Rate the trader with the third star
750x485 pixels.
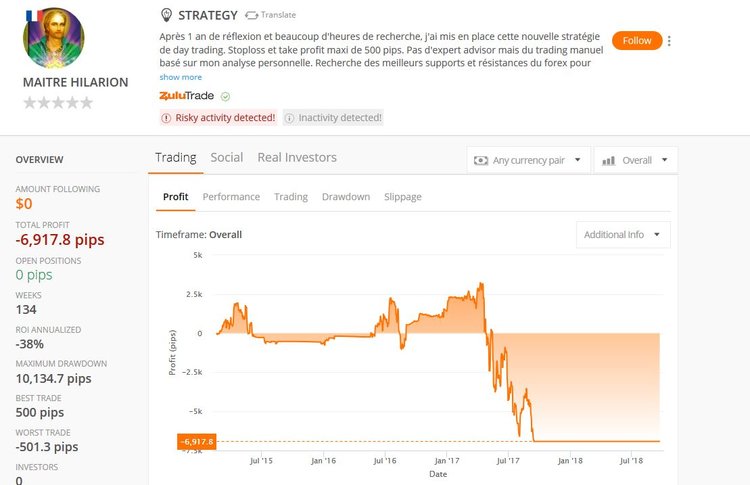[x=58, y=102]
